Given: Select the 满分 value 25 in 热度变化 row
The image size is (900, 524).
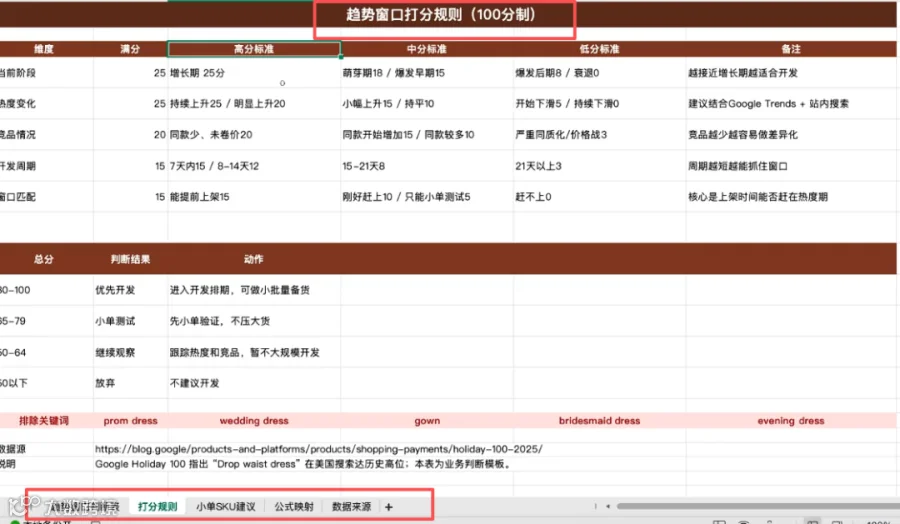Looking at the screenshot, I should [130, 104].
